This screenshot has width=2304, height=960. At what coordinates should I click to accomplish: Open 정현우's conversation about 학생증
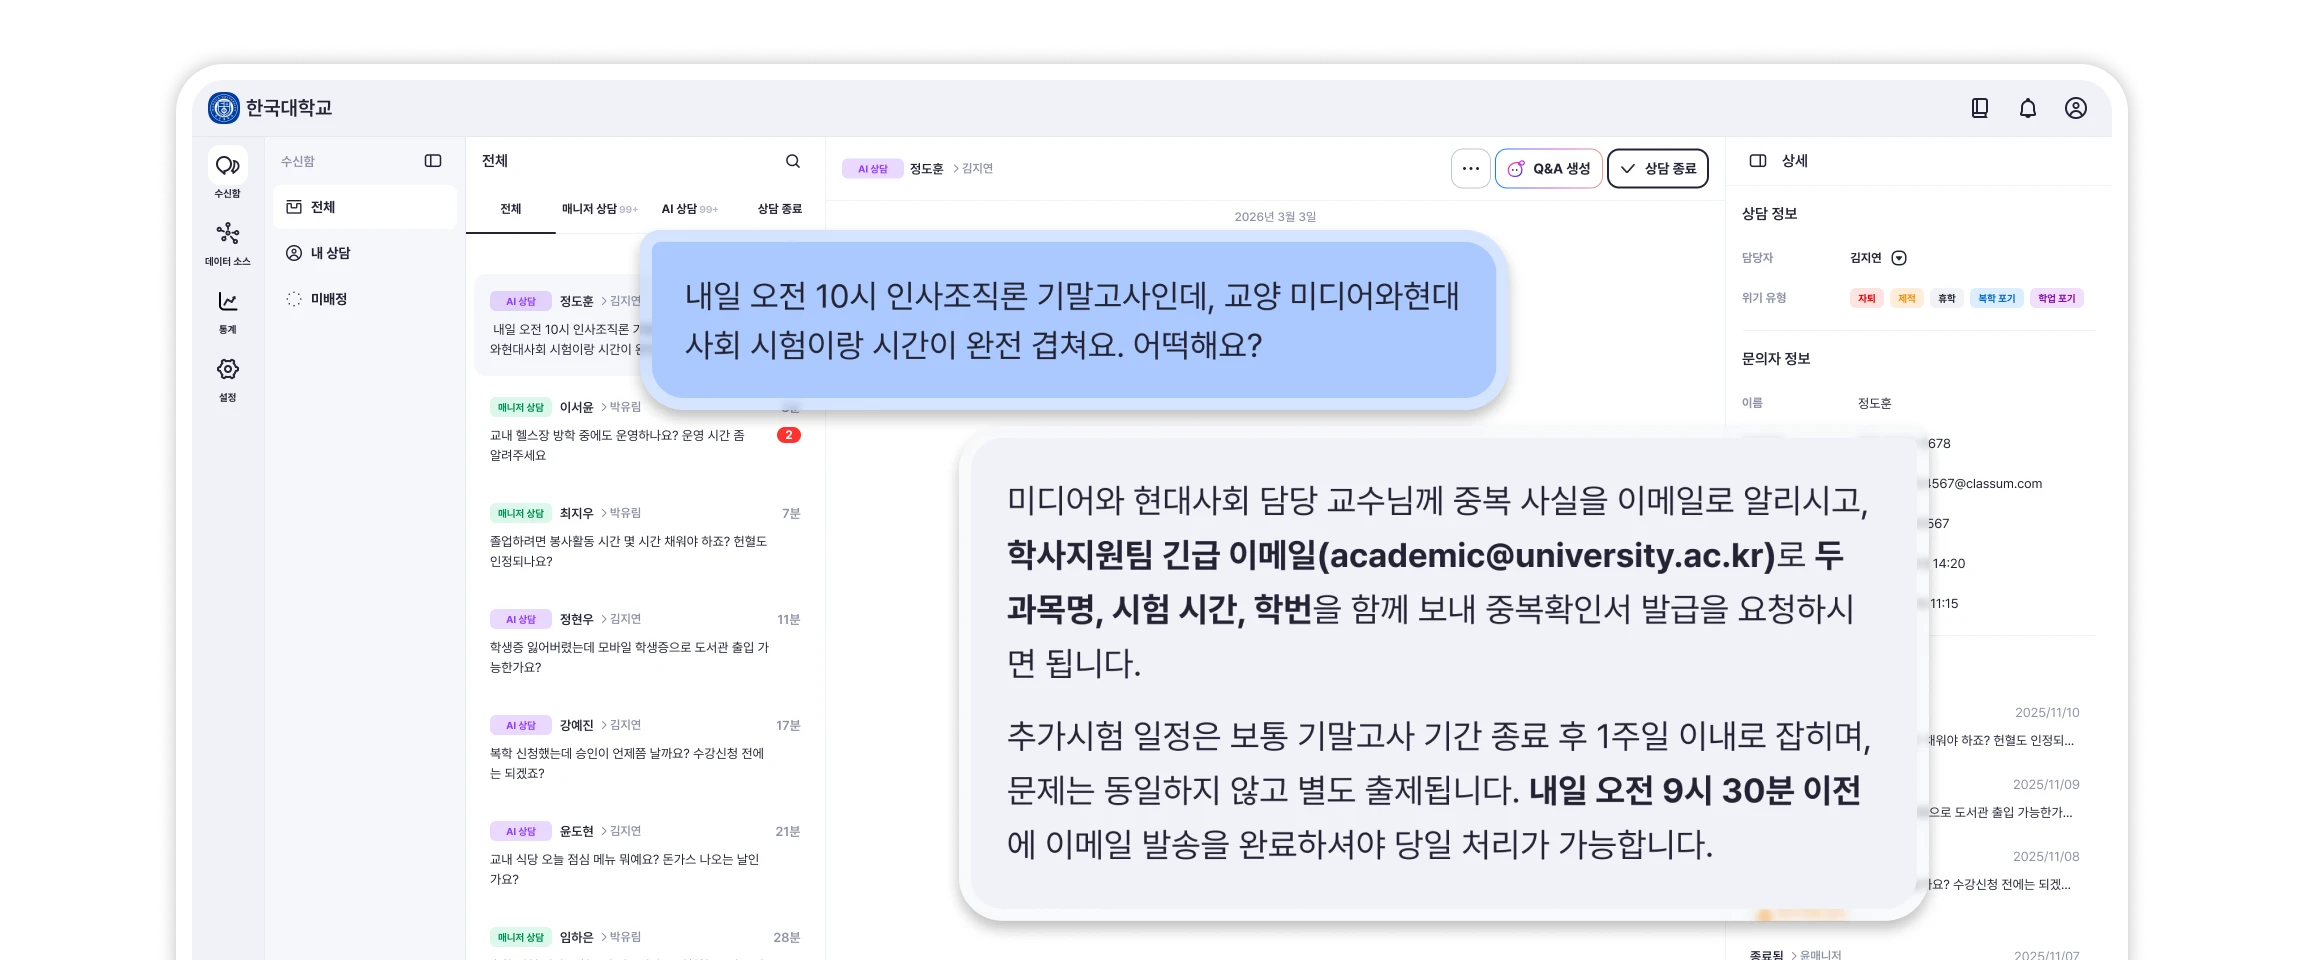point(645,644)
